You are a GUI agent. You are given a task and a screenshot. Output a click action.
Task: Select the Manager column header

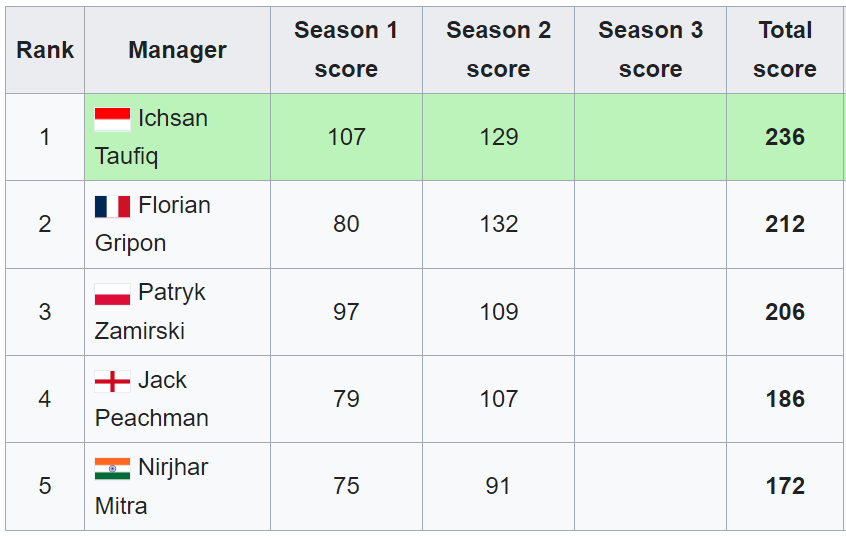point(177,50)
